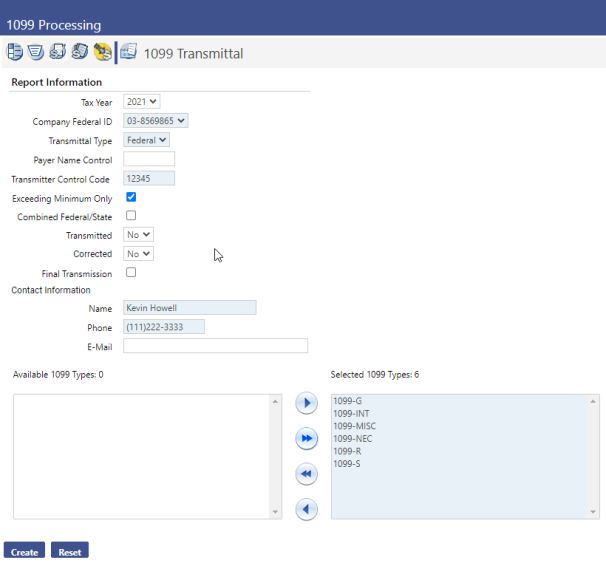Screen dimensions: 606x563
Task: Click double right arrow to add all types
Action: 307,439
